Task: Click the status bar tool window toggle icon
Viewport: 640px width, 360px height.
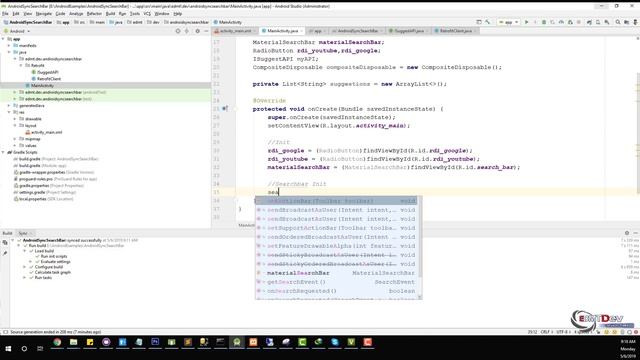Action: (x=5, y=332)
